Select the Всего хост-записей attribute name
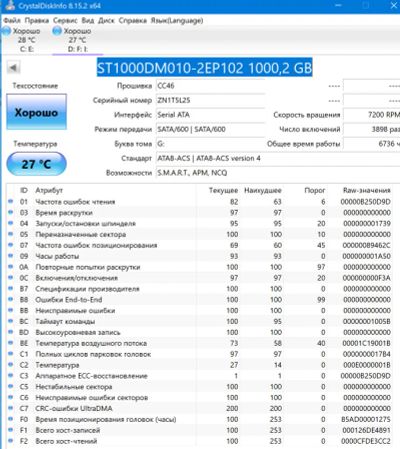 click(68, 430)
